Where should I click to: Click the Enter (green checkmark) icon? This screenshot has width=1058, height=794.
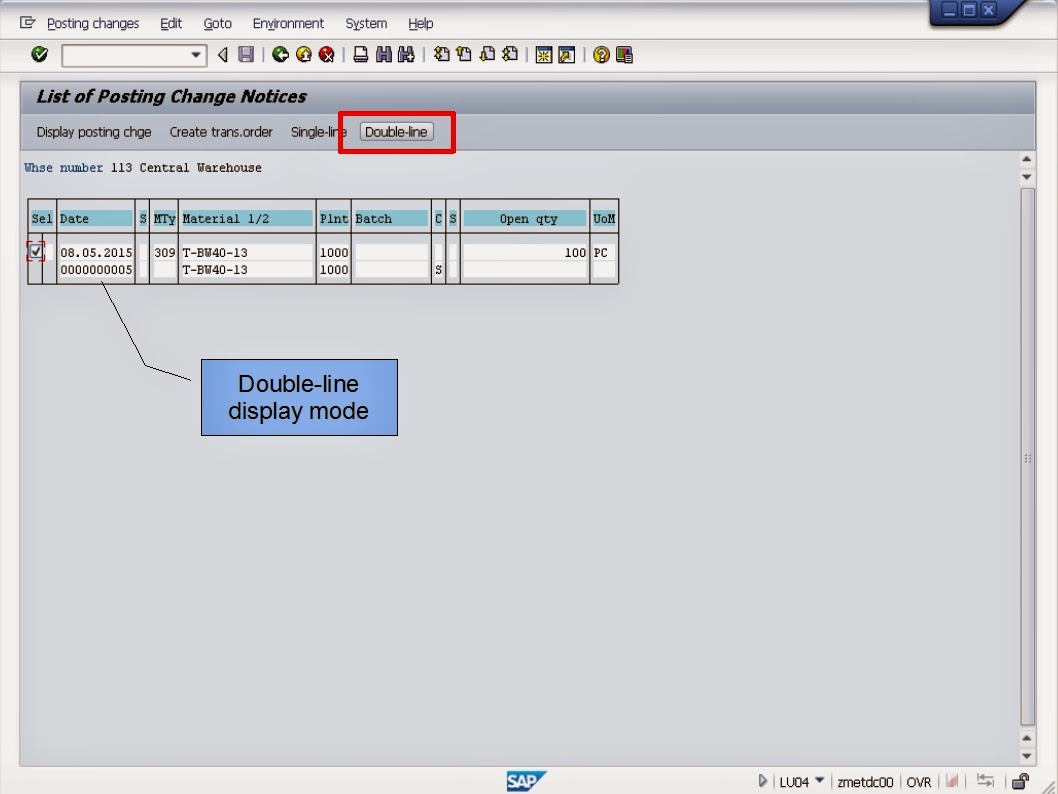point(40,55)
